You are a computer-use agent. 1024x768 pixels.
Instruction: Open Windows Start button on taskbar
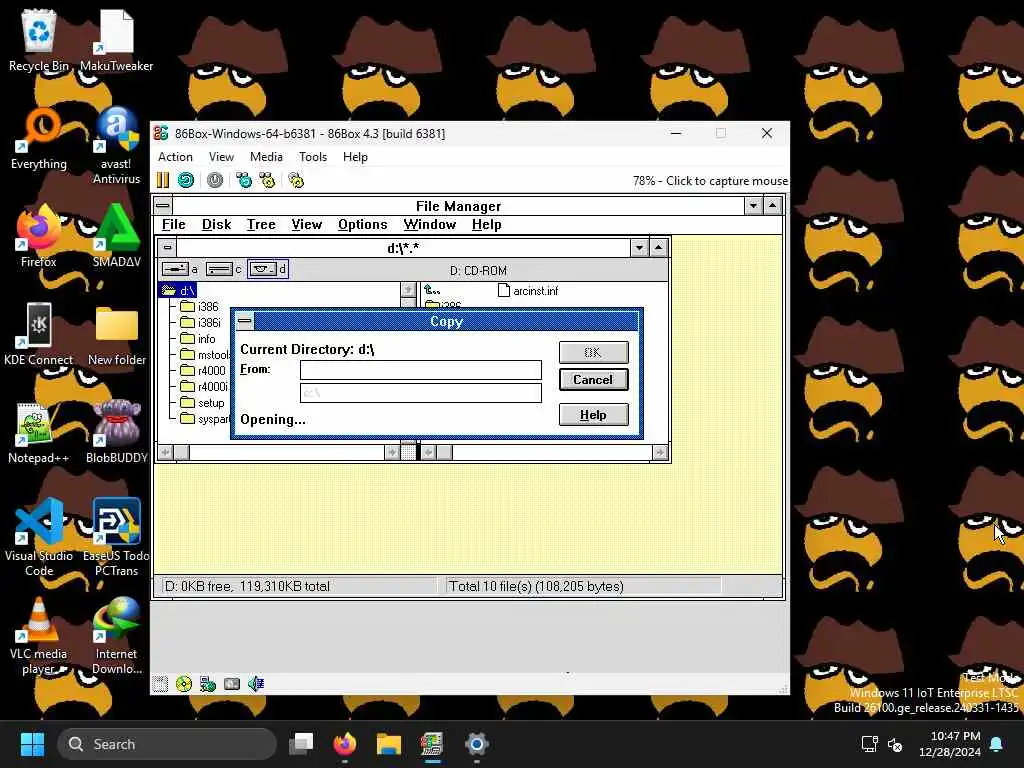click(32, 744)
